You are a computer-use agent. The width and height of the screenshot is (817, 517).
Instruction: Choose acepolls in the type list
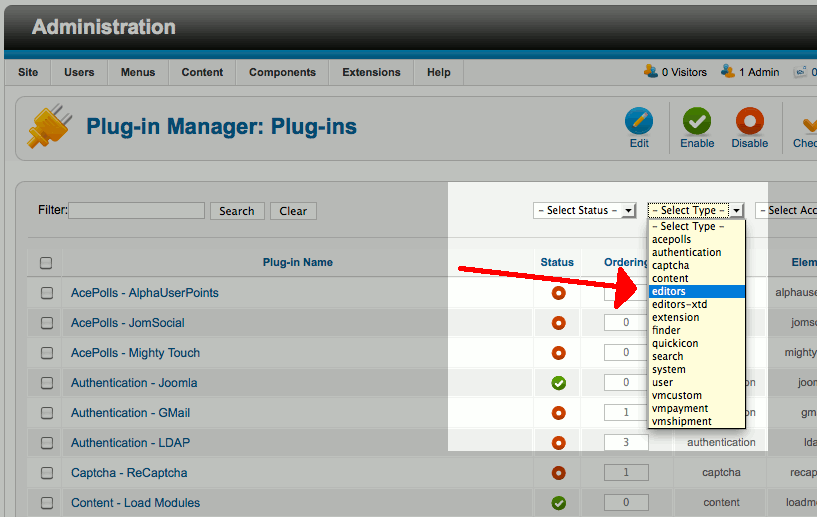tap(697, 239)
